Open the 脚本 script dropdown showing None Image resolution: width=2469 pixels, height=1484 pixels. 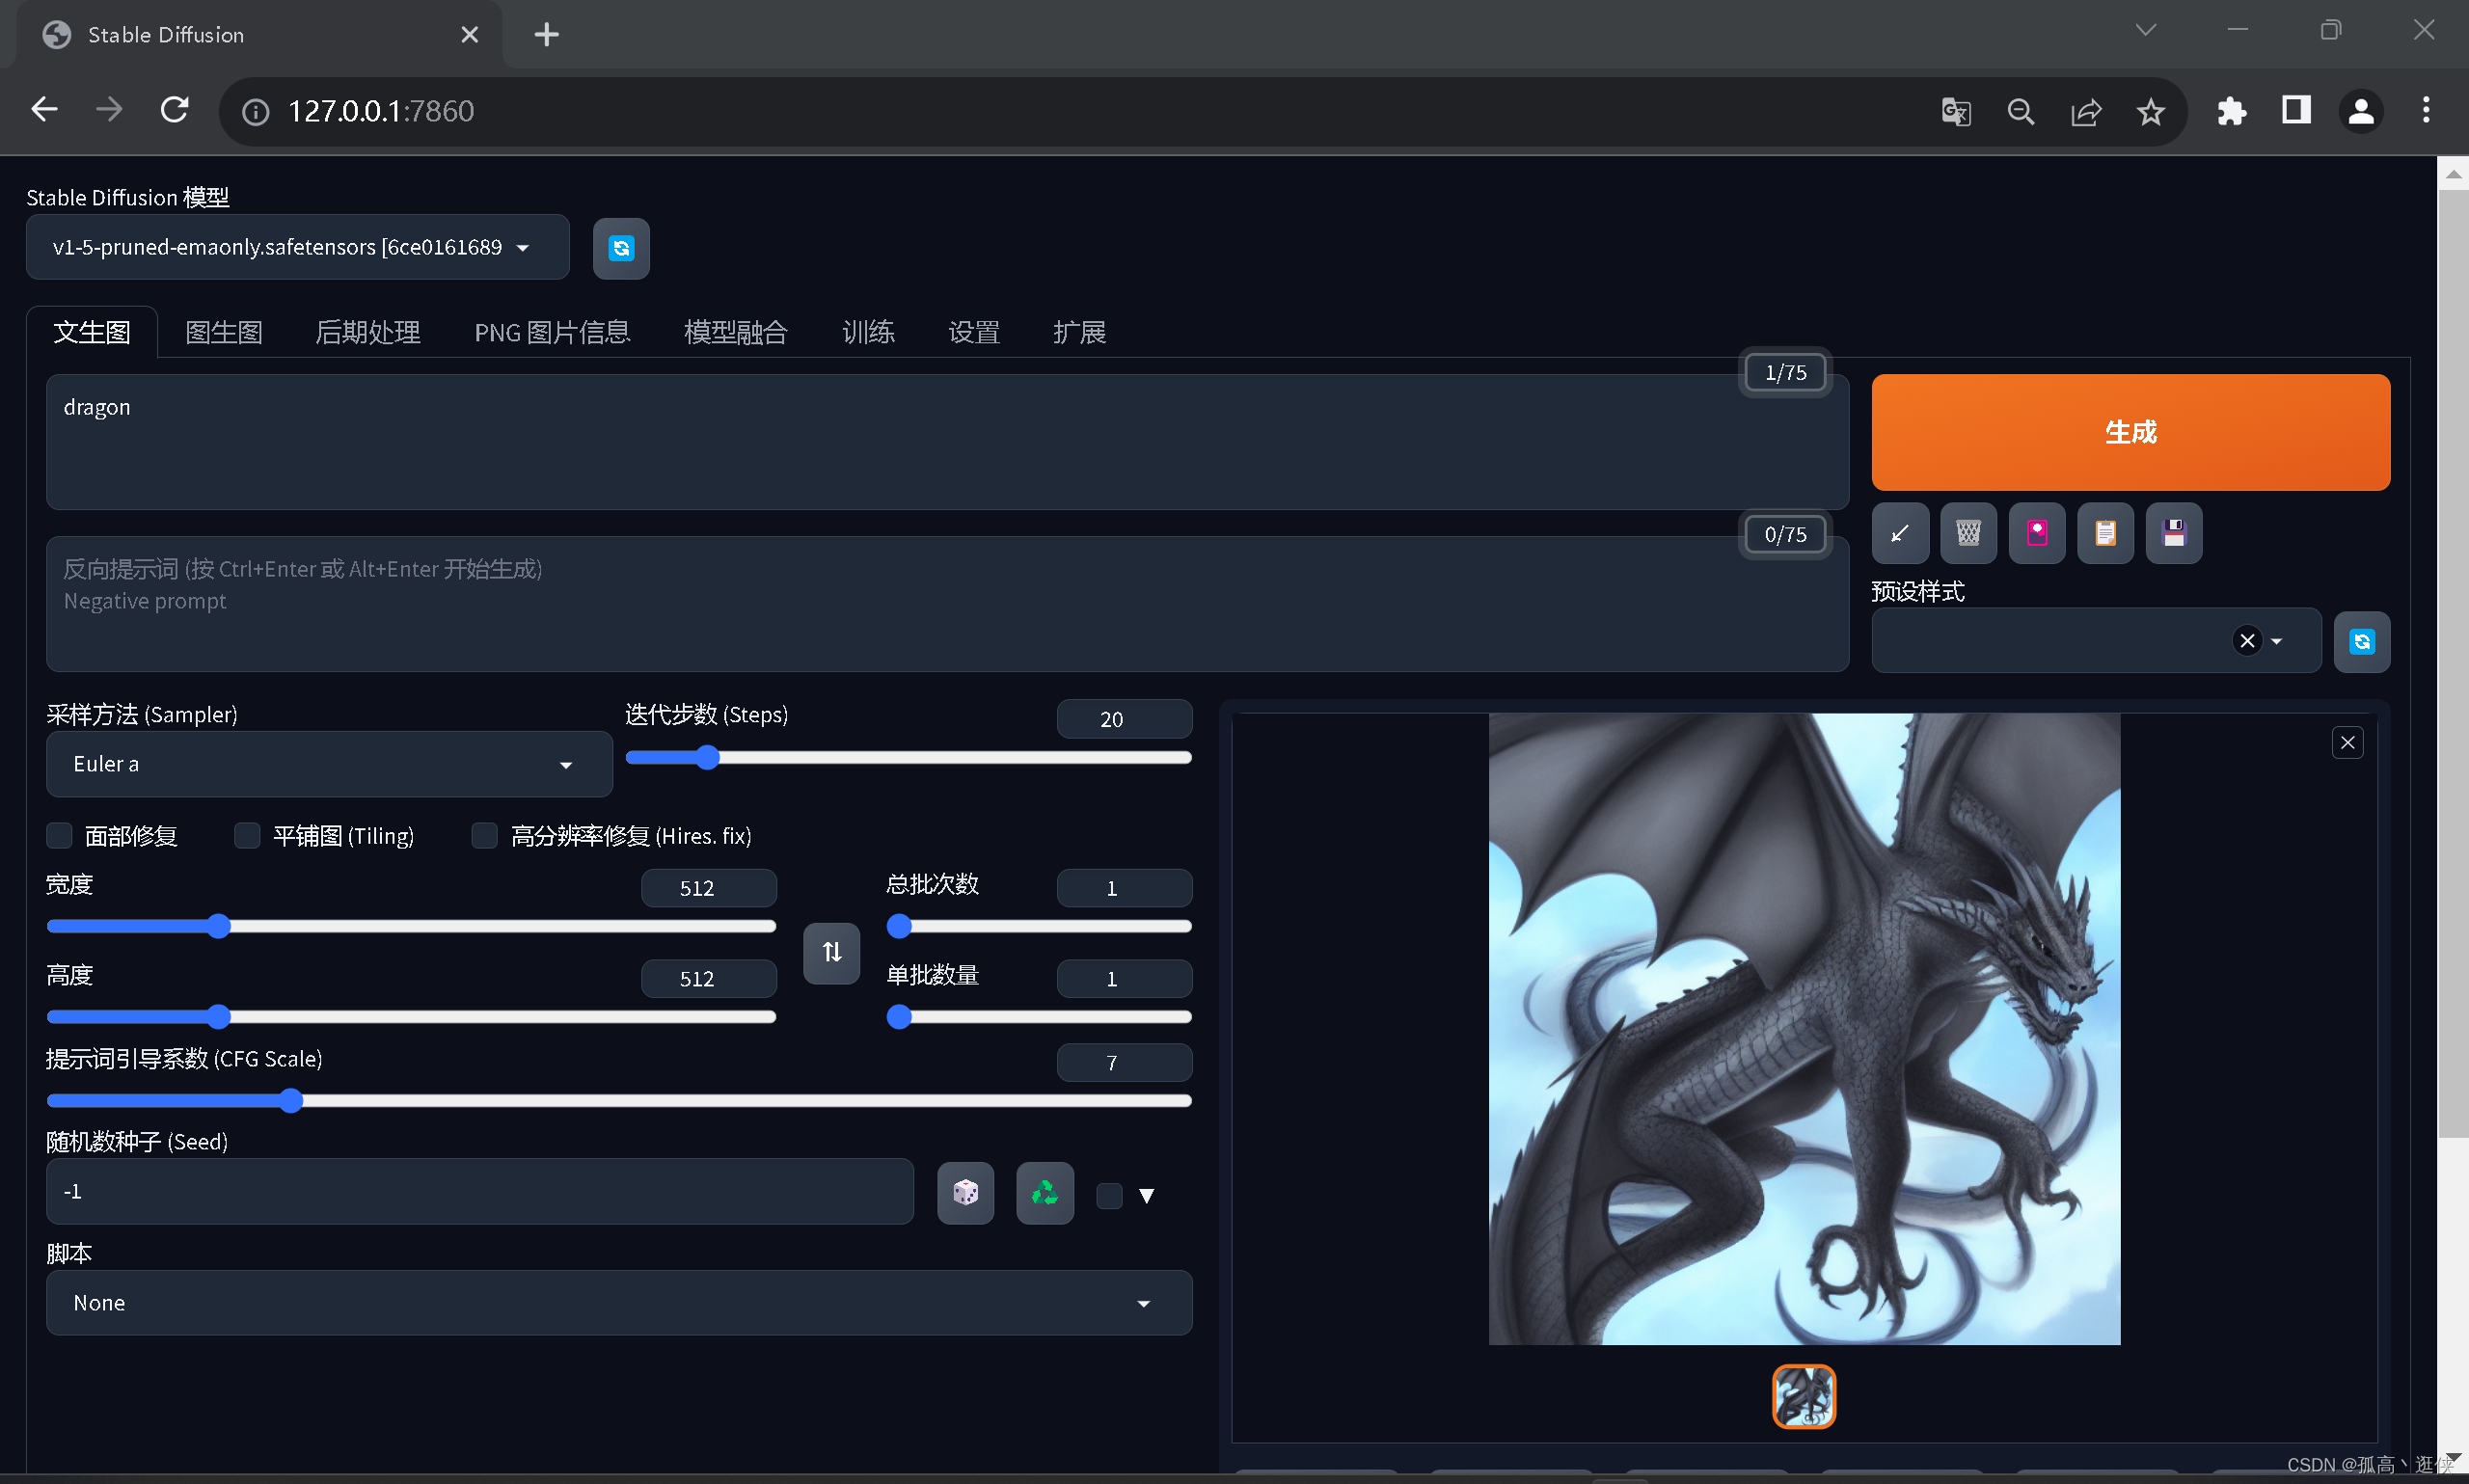pos(618,1302)
